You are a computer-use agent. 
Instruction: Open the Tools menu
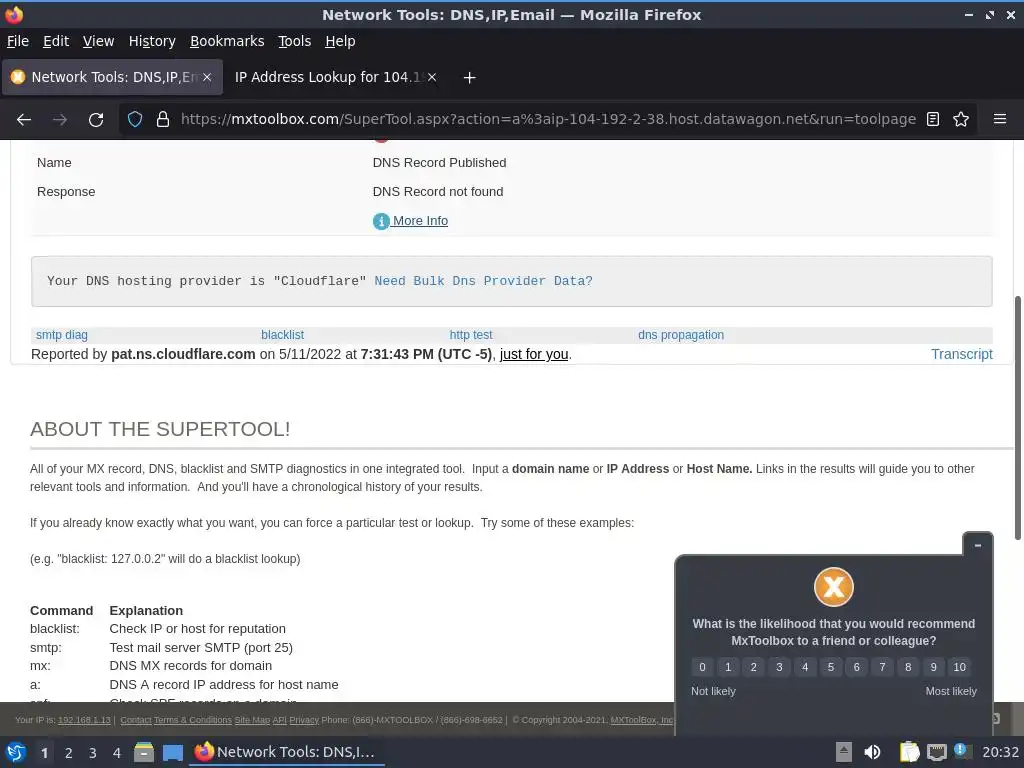295,41
